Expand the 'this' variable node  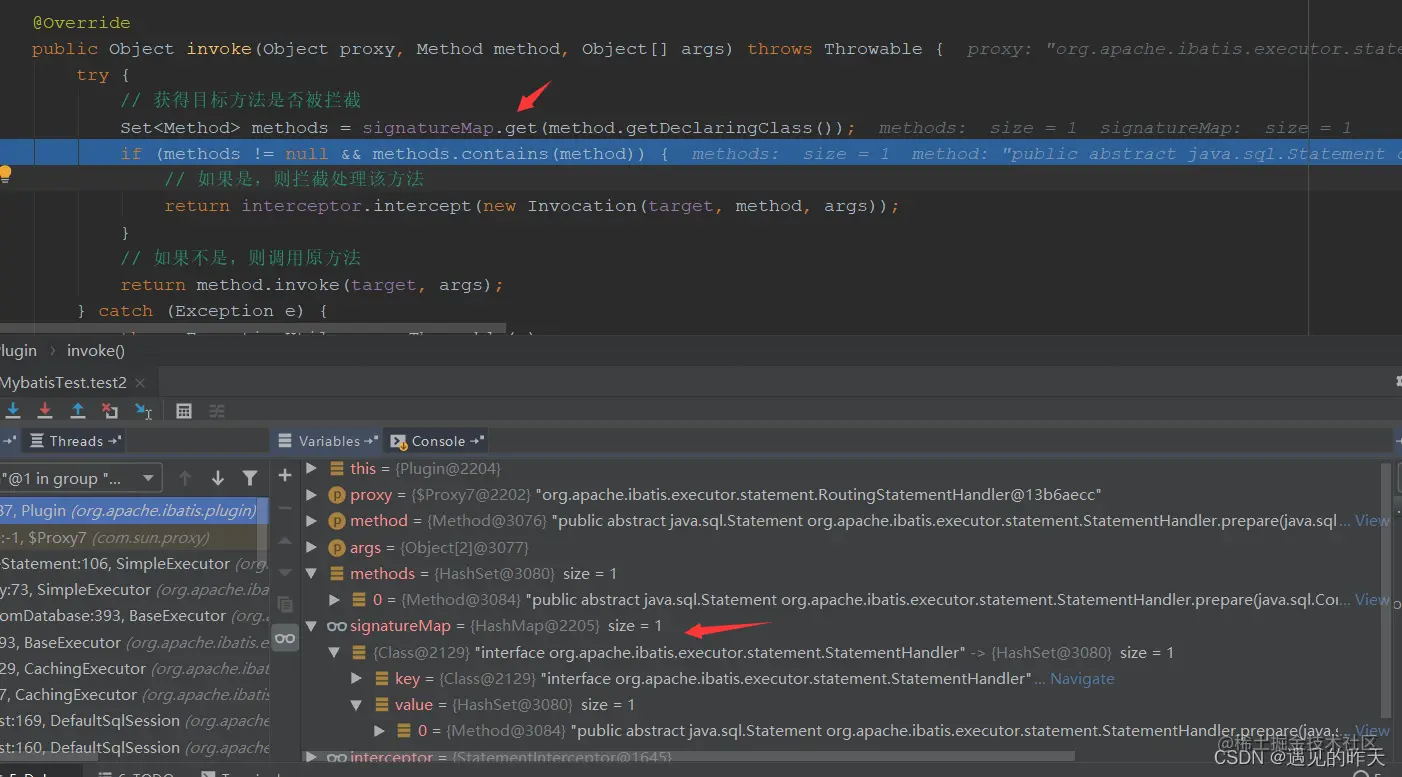[312, 468]
